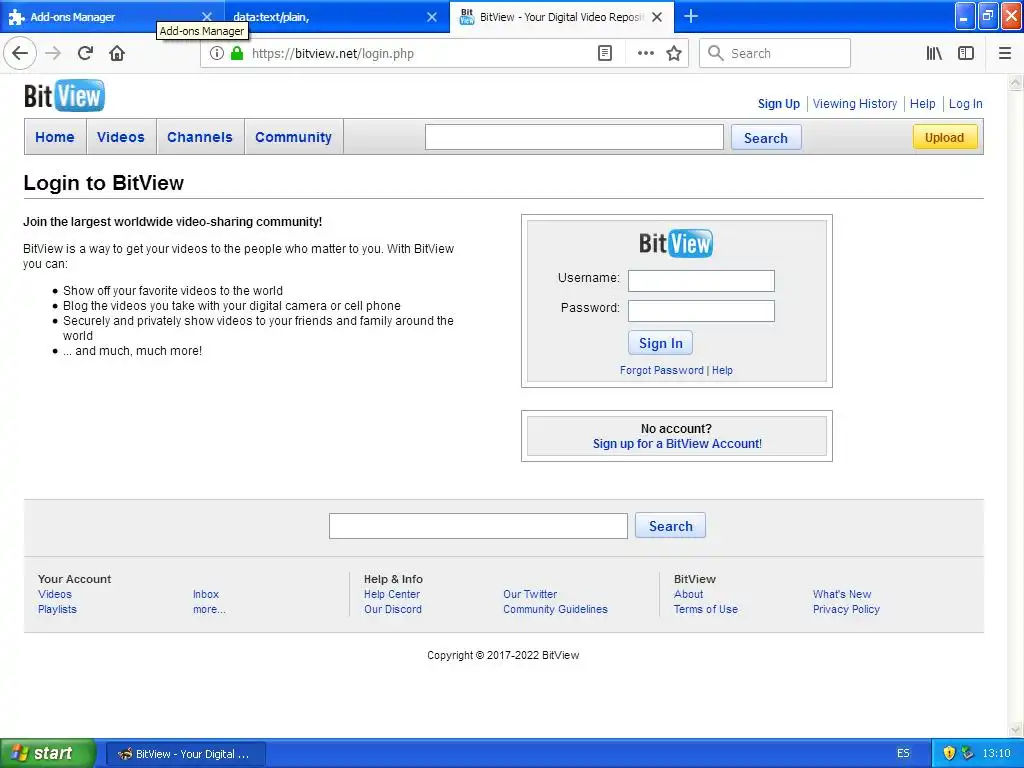Close the Add-ons Manager tab

pyautogui.click(x=207, y=17)
